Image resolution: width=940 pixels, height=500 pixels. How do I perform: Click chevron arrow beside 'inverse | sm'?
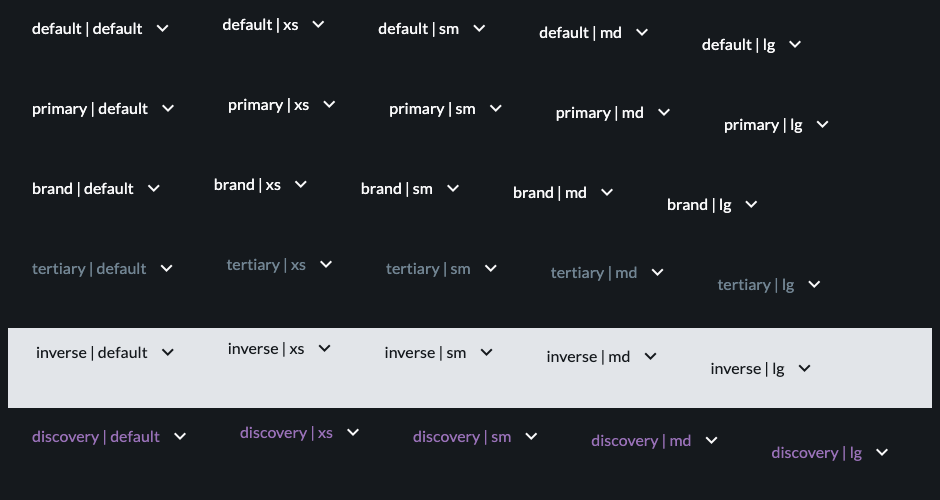(487, 352)
